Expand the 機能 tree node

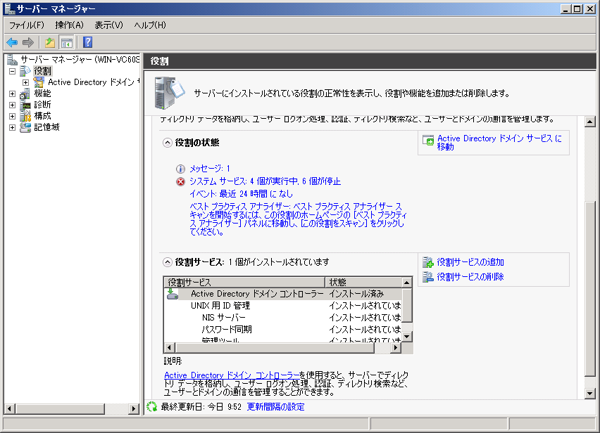coord(12,93)
